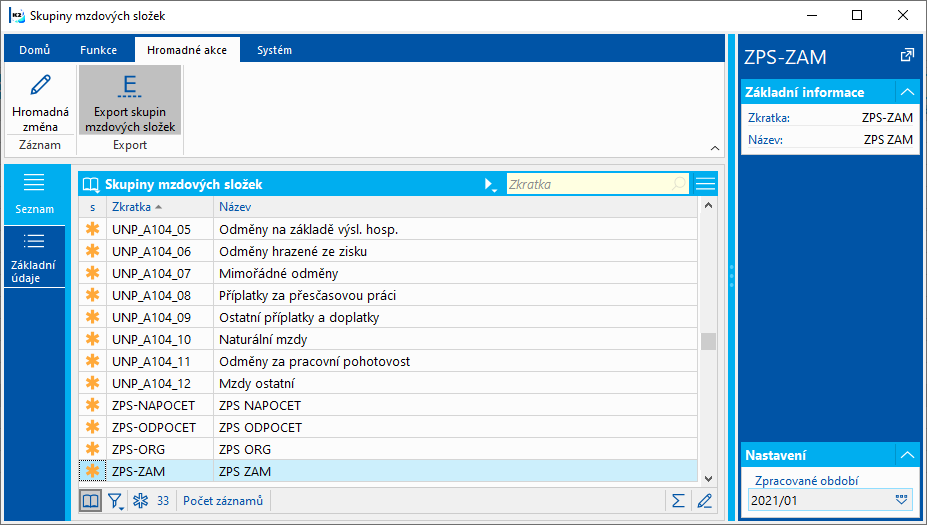Viewport: 927px width, 525px height.
Task: Click the s column header
Action: point(92,207)
